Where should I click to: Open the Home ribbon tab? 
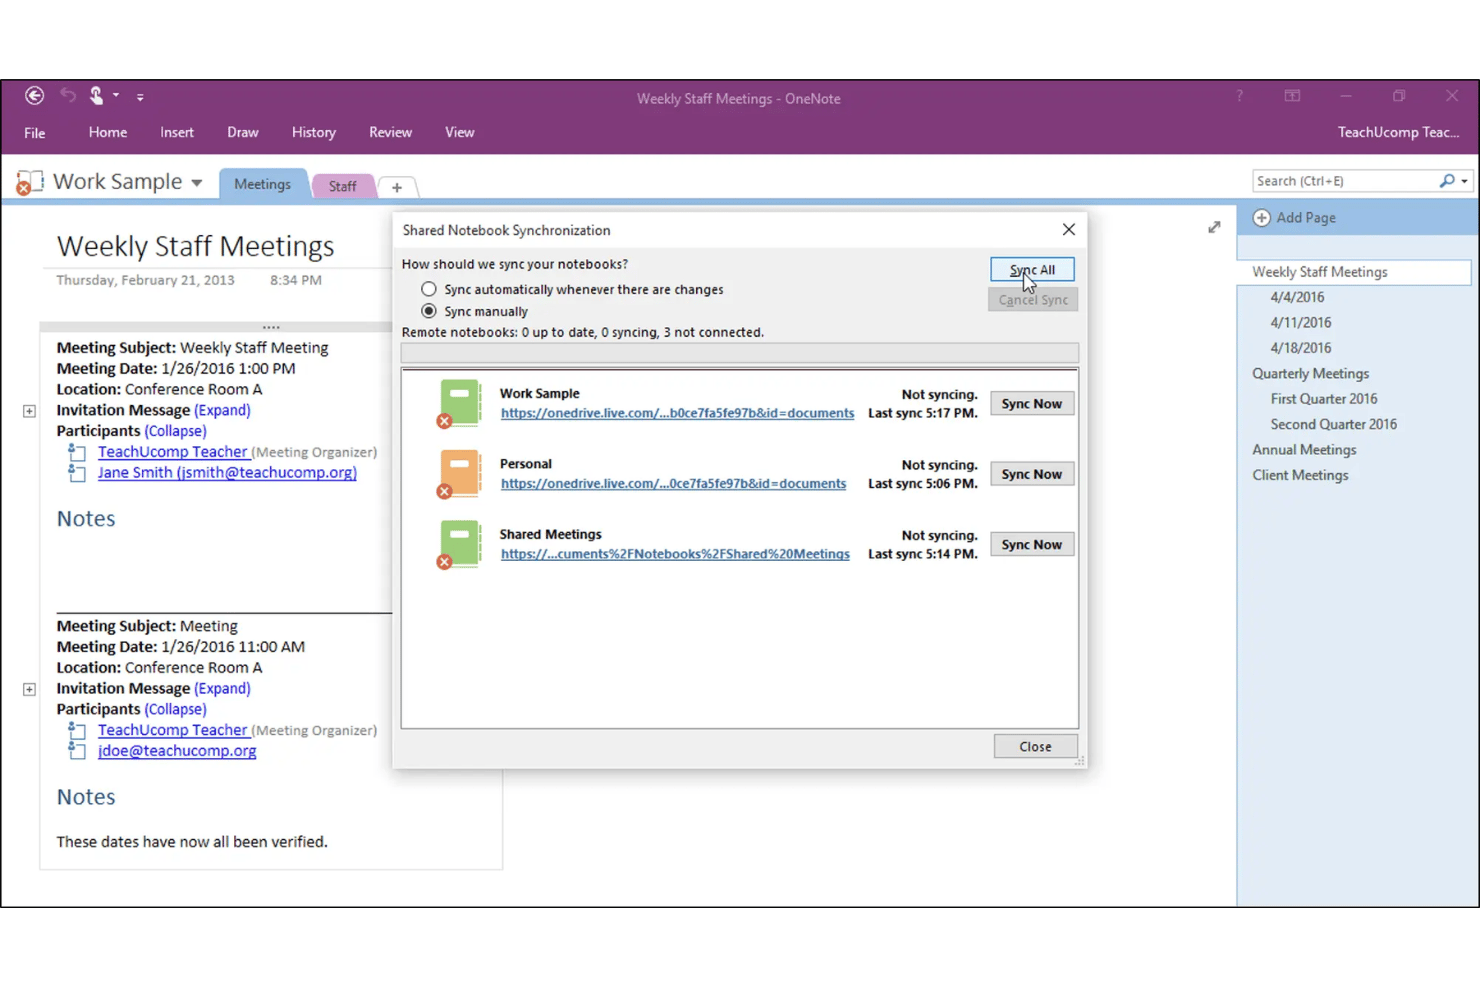point(108,132)
